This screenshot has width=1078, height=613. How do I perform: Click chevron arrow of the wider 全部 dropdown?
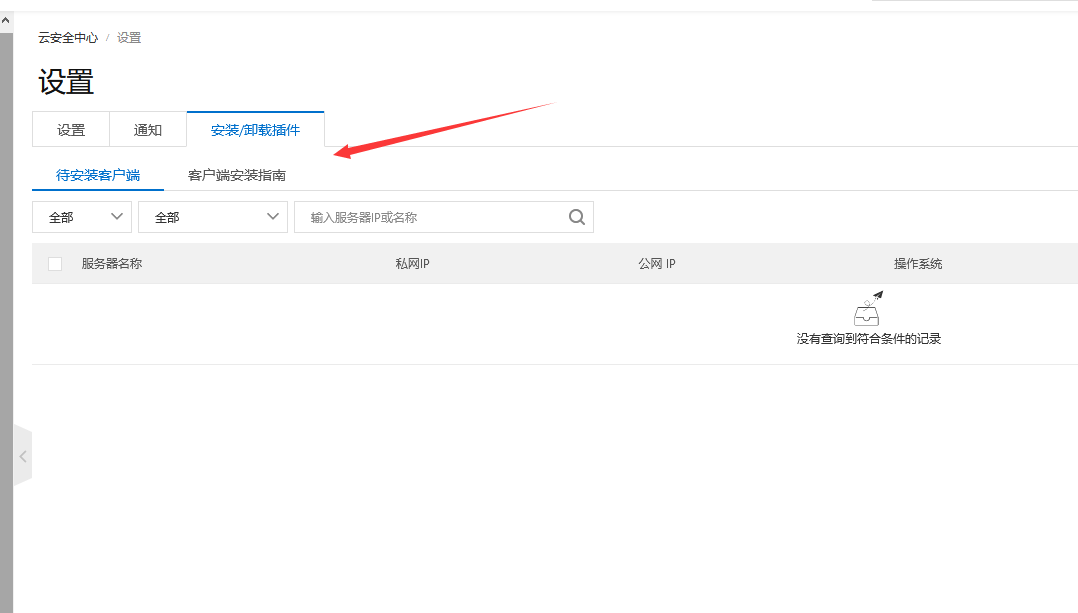coord(272,216)
